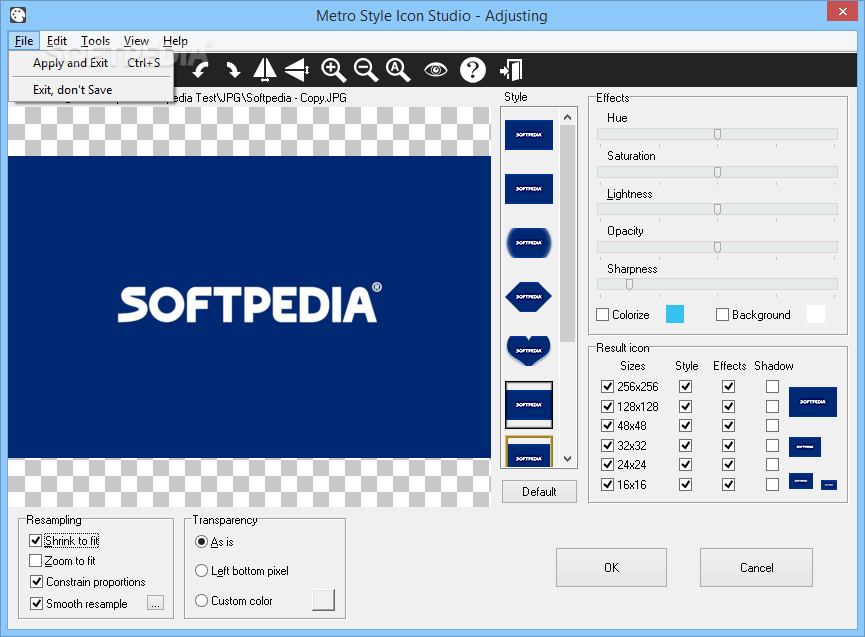This screenshot has width=865, height=637.
Task: Select the hexagon style thumbnail
Action: pos(528,297)
